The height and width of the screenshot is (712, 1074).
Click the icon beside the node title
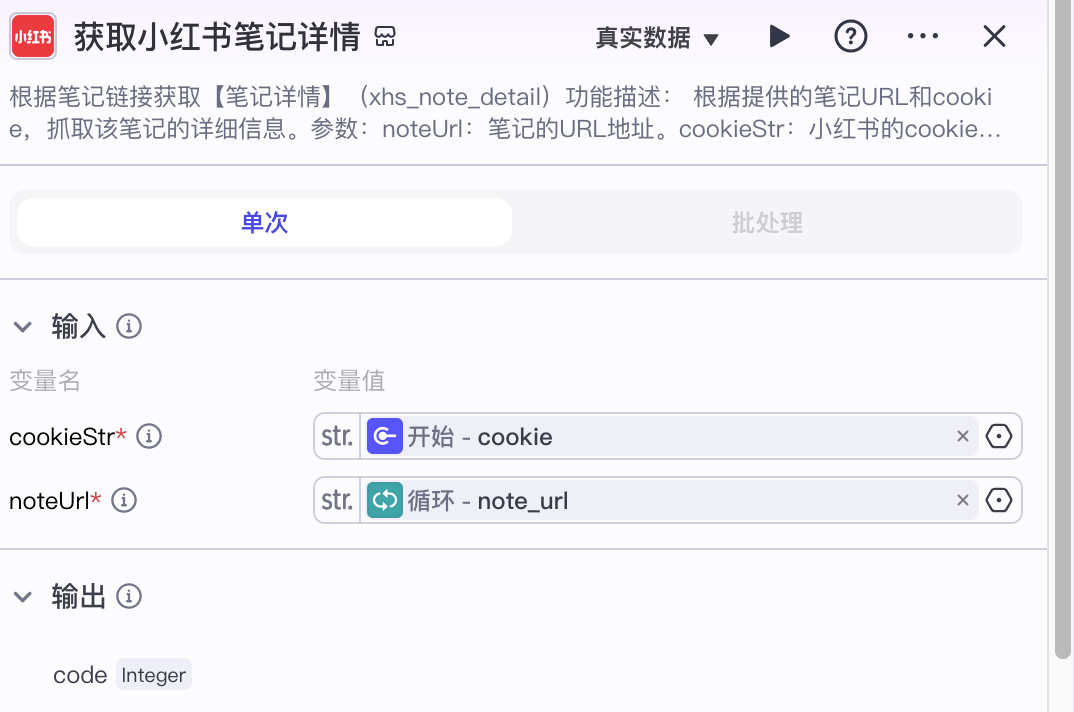tap(385, 38)
